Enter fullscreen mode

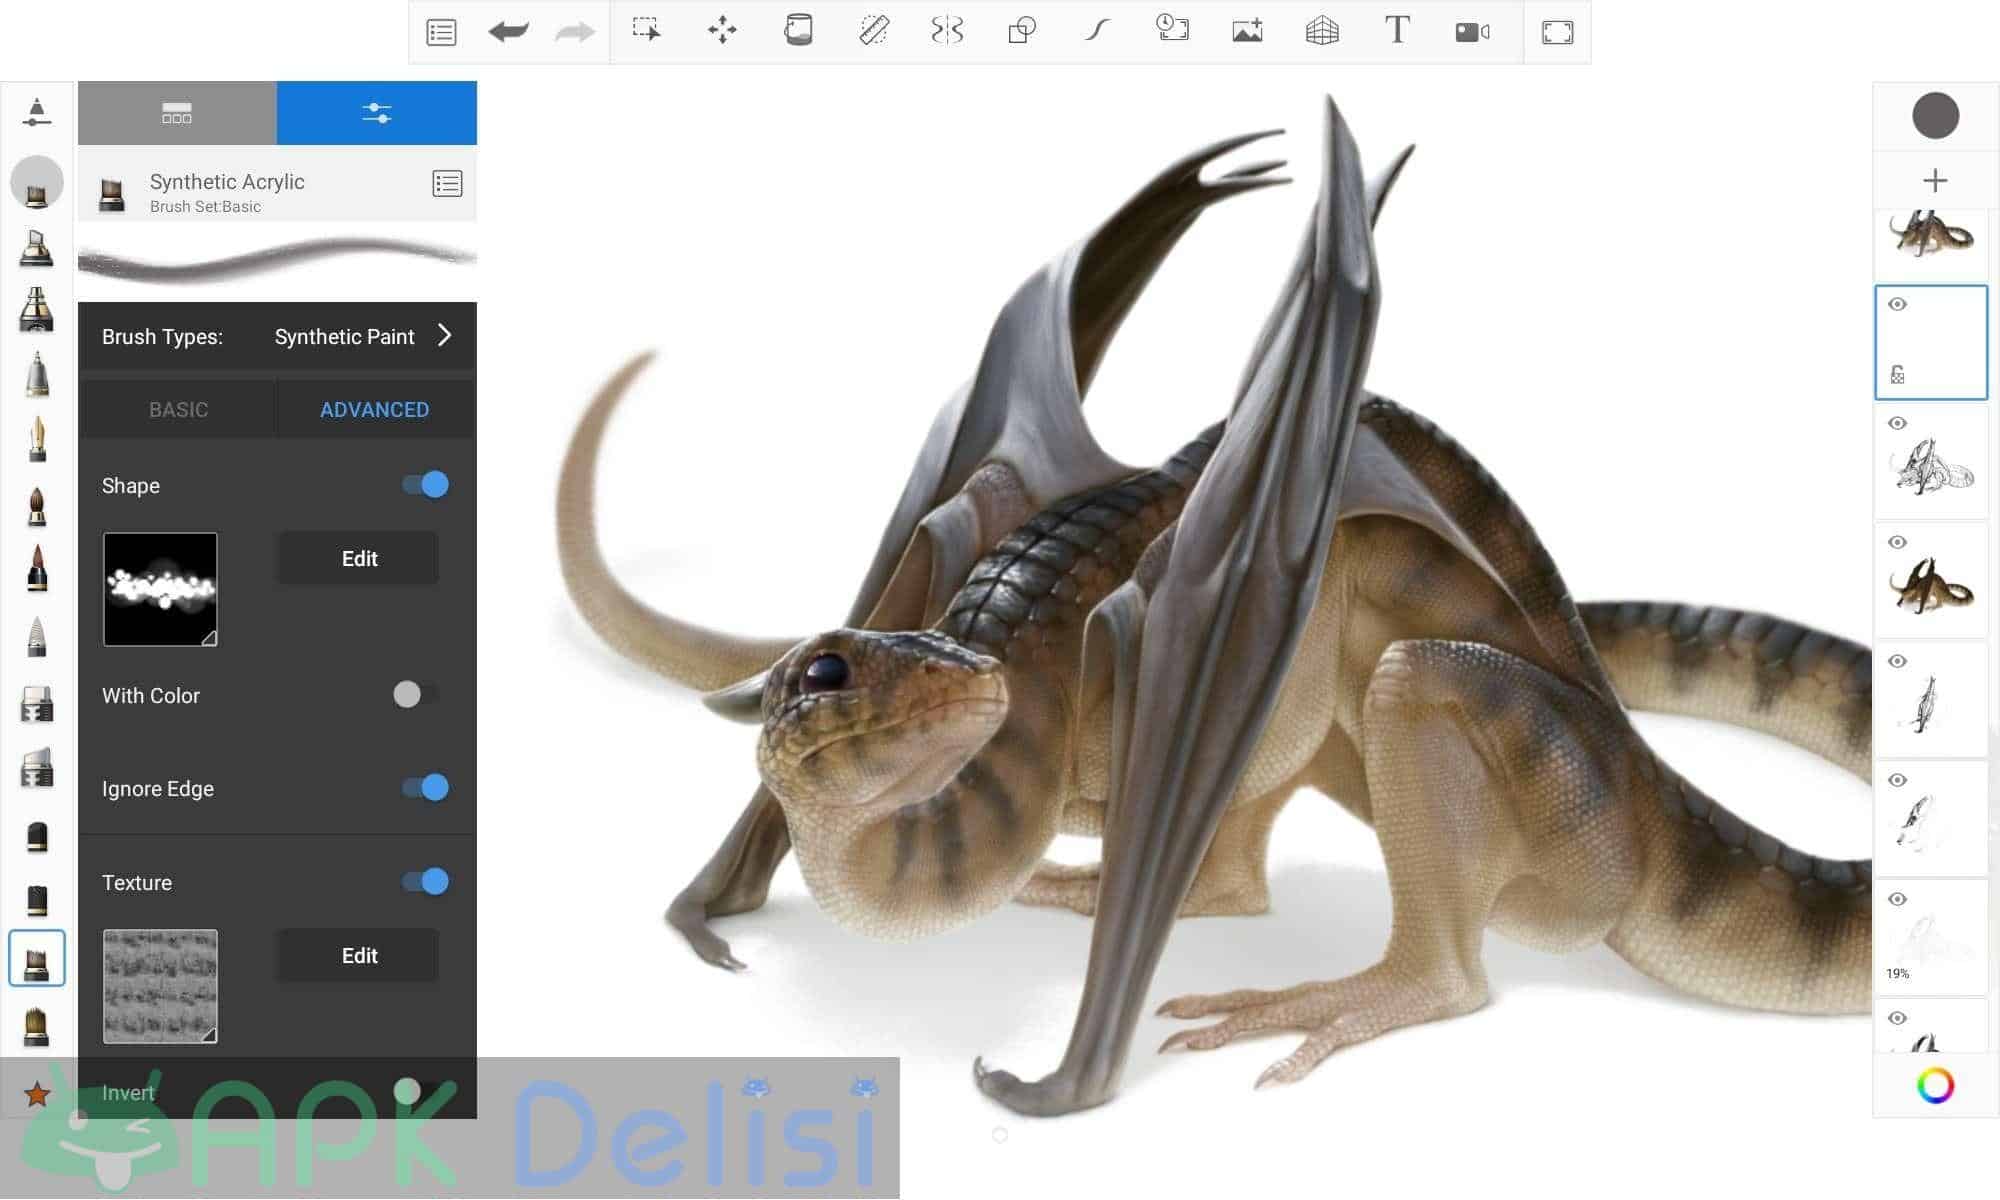point(1557,32)
